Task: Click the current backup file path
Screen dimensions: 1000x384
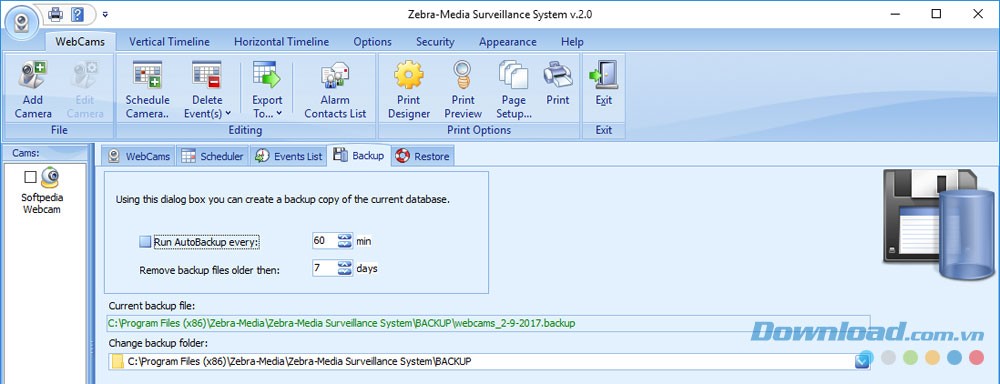Action: [x=488, y=323]
